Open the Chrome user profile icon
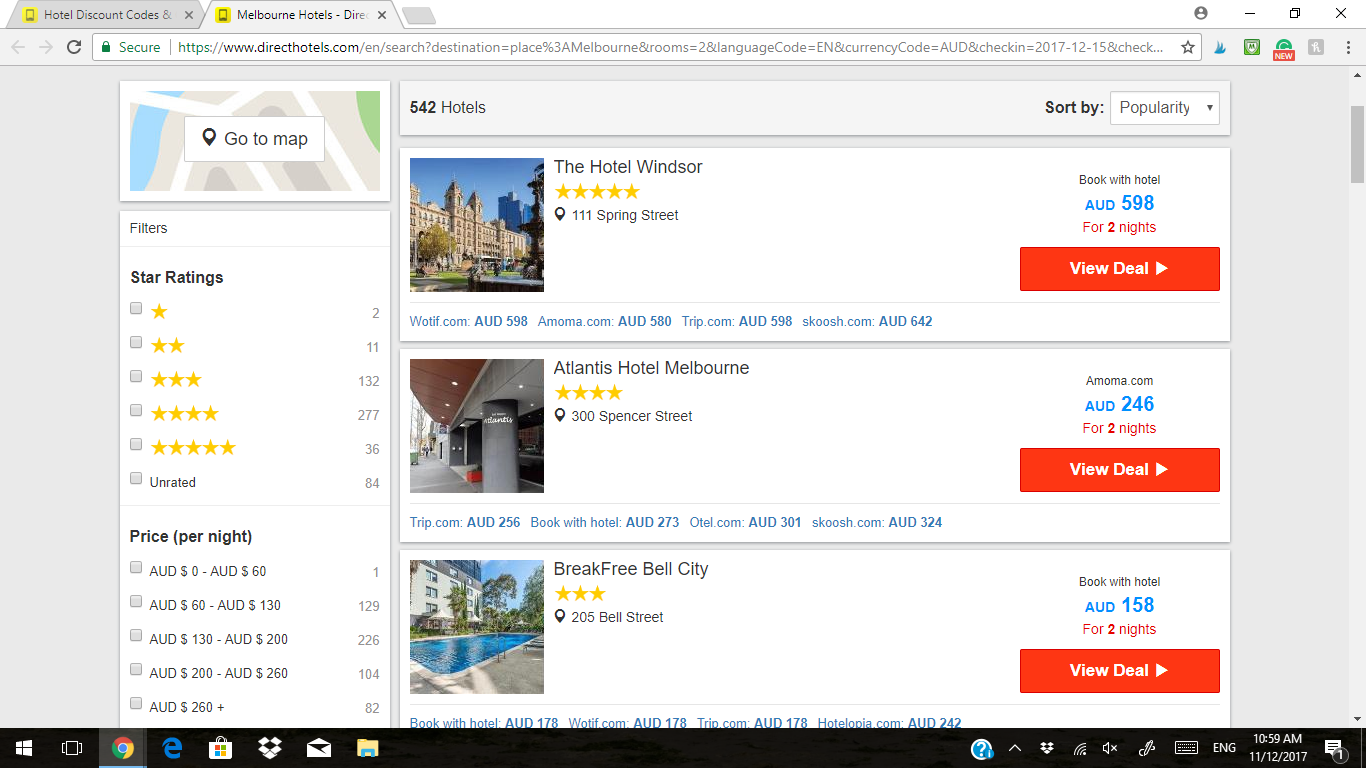 1201,13
